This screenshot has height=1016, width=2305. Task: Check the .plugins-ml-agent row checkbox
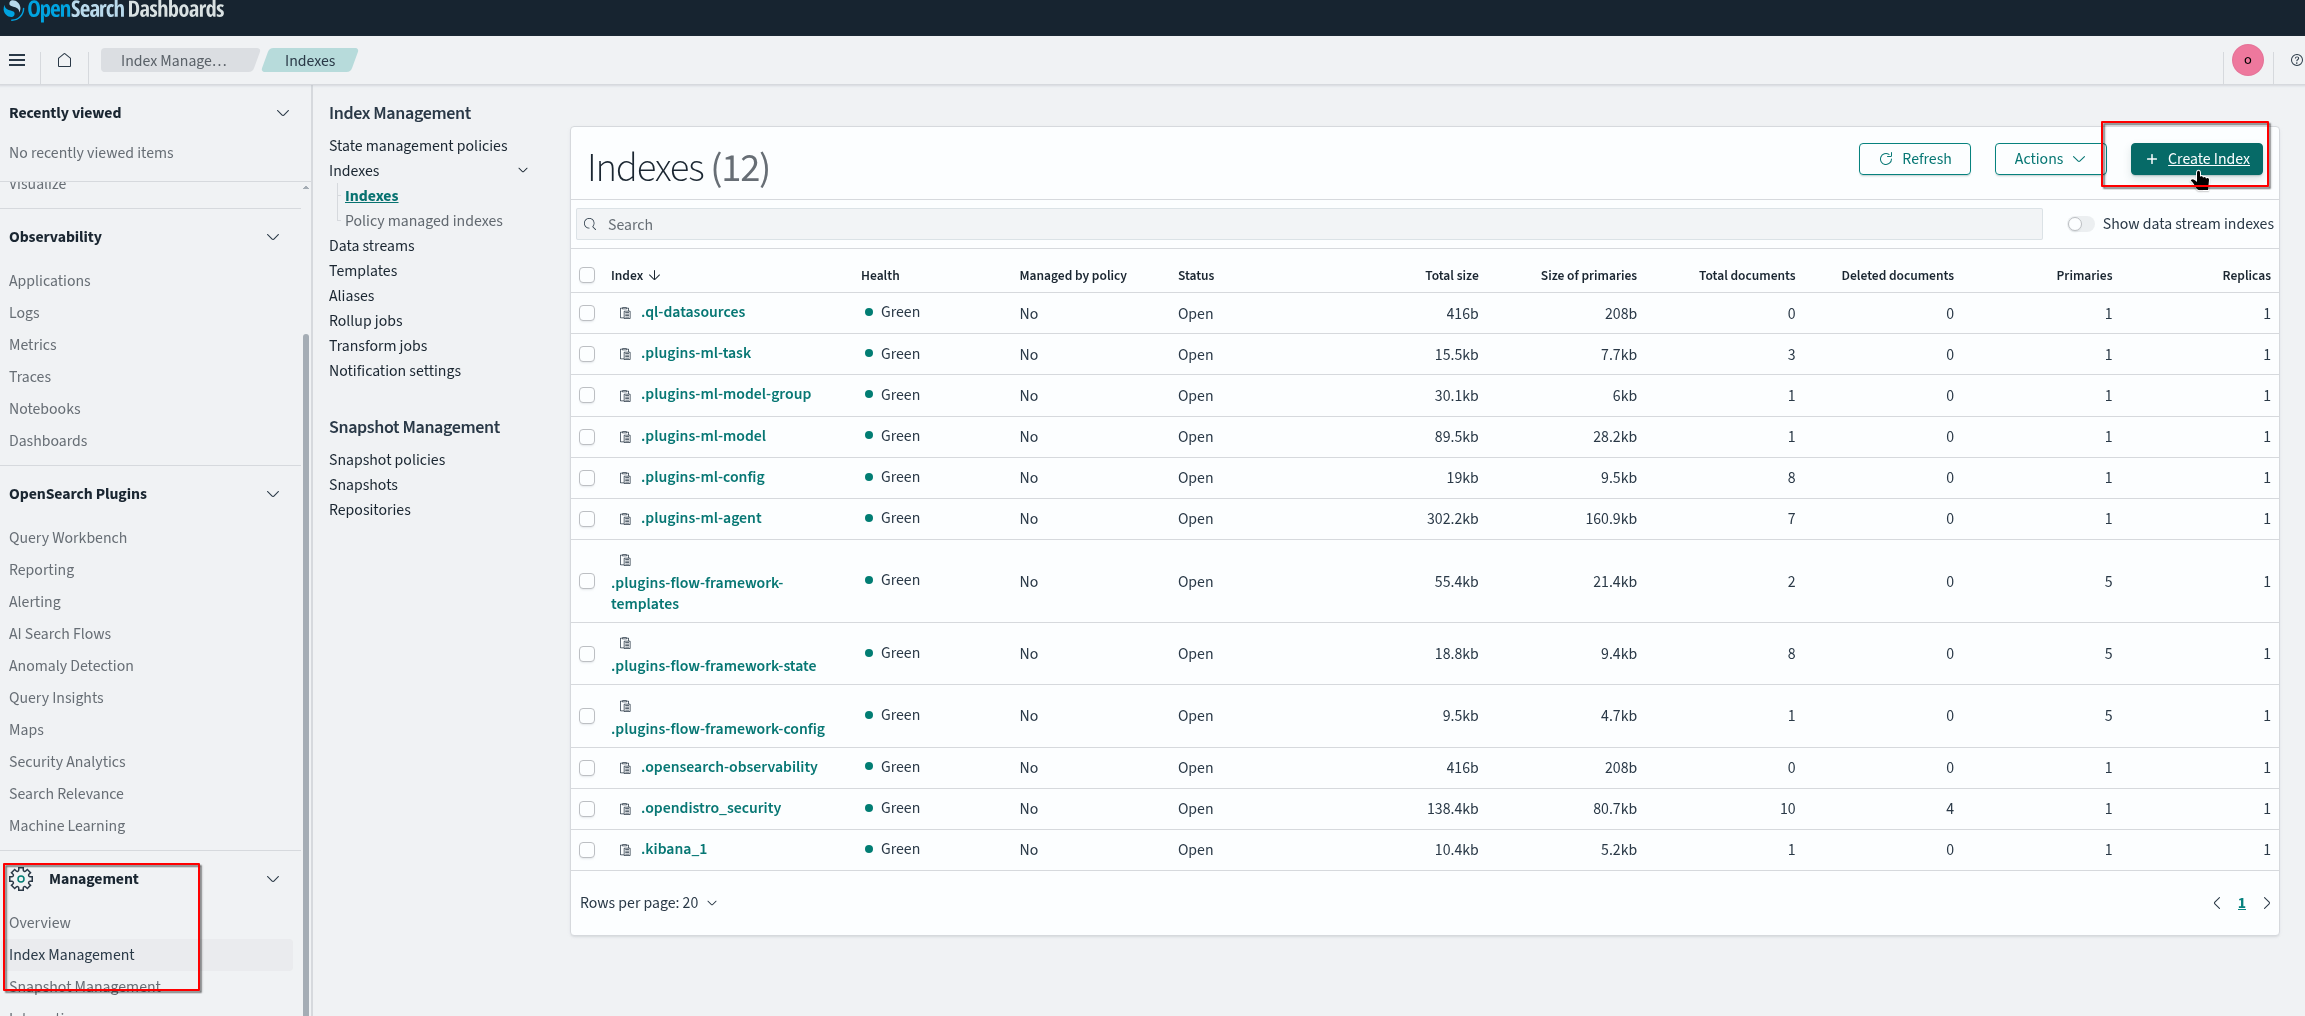(x=587, y=519)
